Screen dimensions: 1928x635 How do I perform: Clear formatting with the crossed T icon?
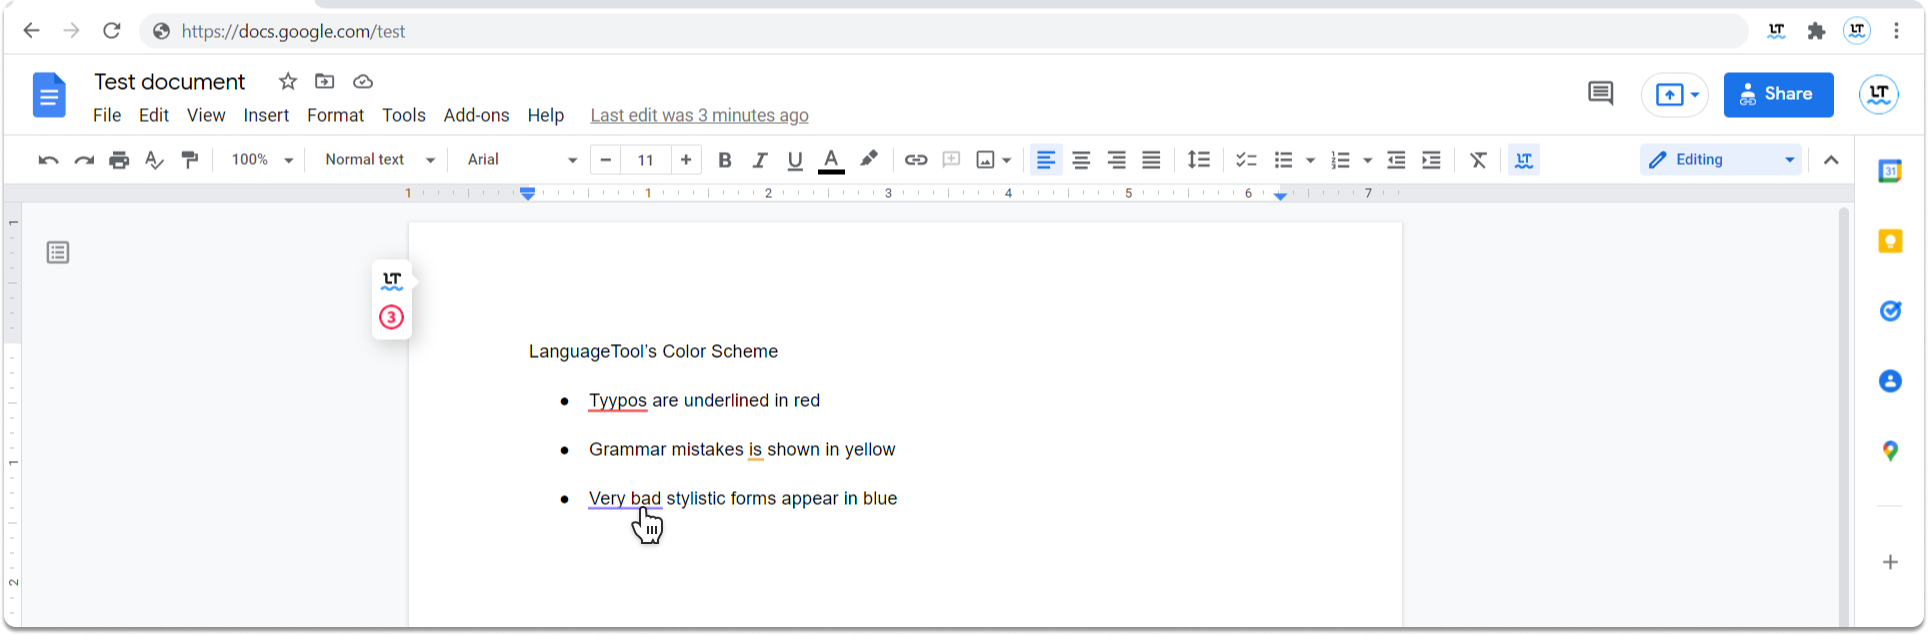point(1478,160)
